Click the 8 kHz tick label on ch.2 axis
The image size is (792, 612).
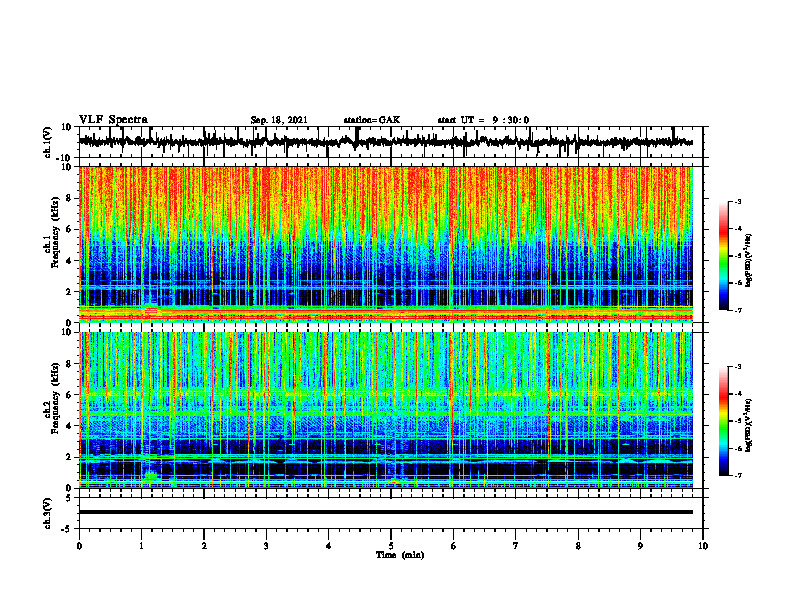tap(70, 364)
